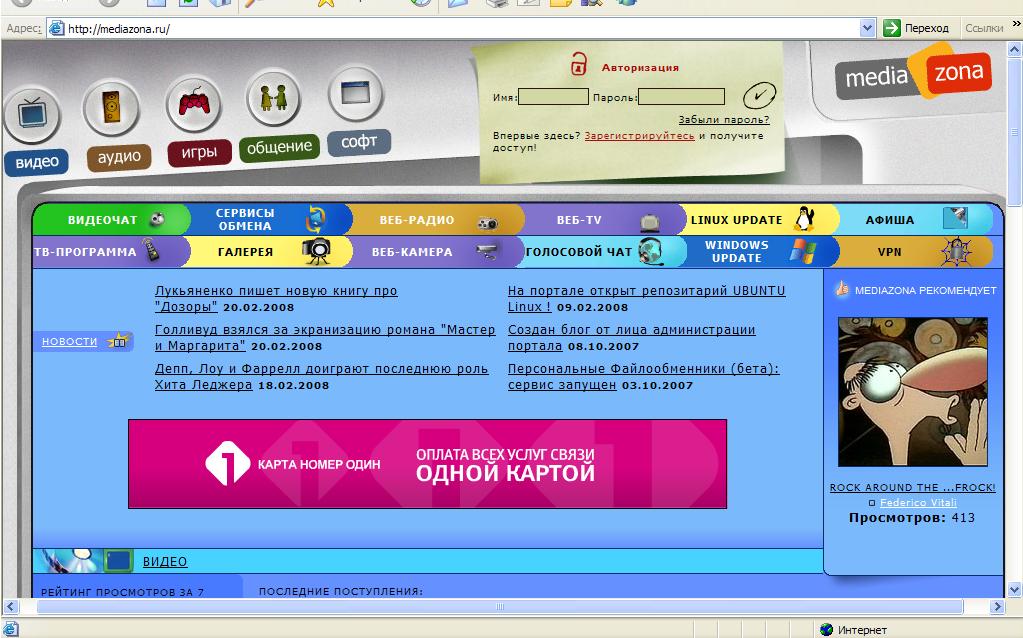This screenshot has height=638, width=1023.
Task: Open news about Лукьяненко new book
Action: (276, 298)
